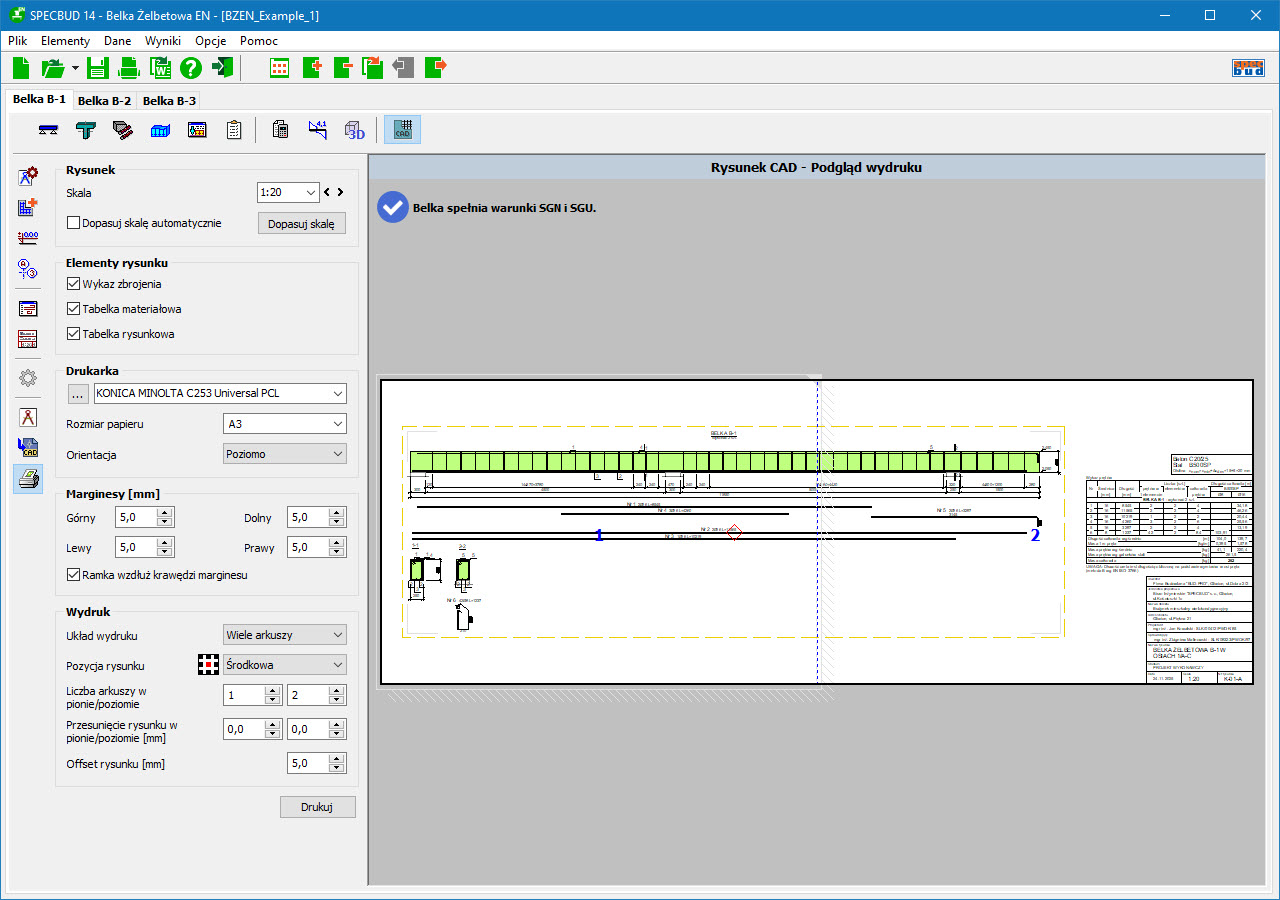
Task: Click the clipboard report icon
Action: pyautogui.click(x=233, y=130)
